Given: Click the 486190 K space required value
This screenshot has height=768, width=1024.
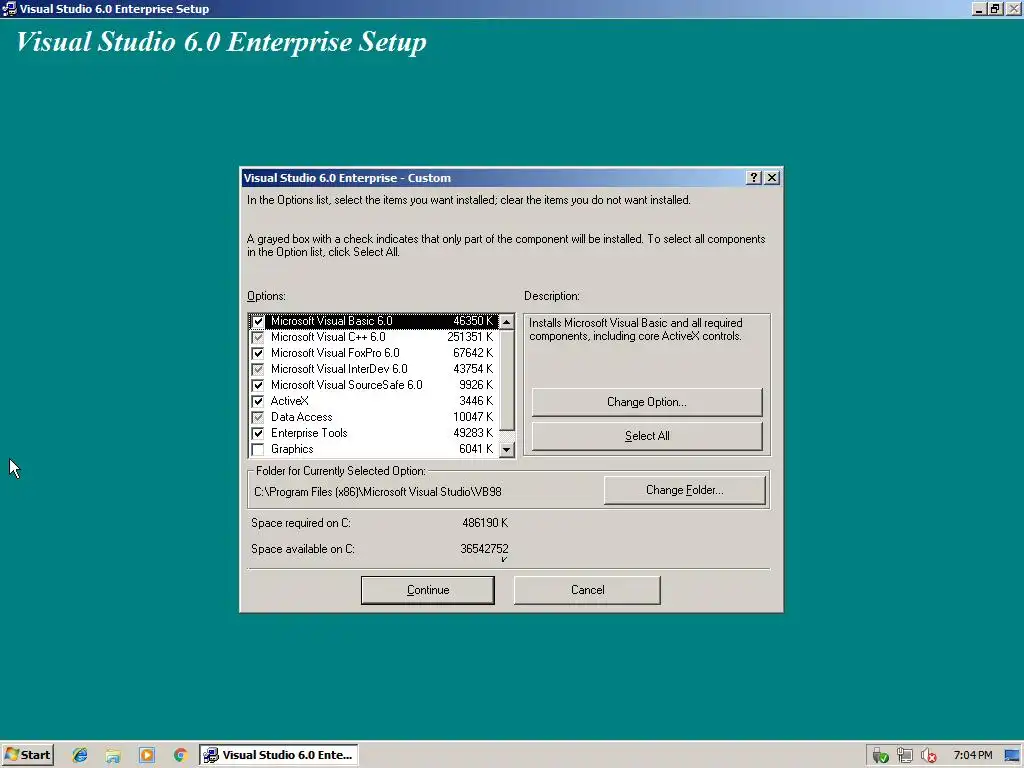Looking at the screenshot, I should pyautogui.click(x=485, y=523).
